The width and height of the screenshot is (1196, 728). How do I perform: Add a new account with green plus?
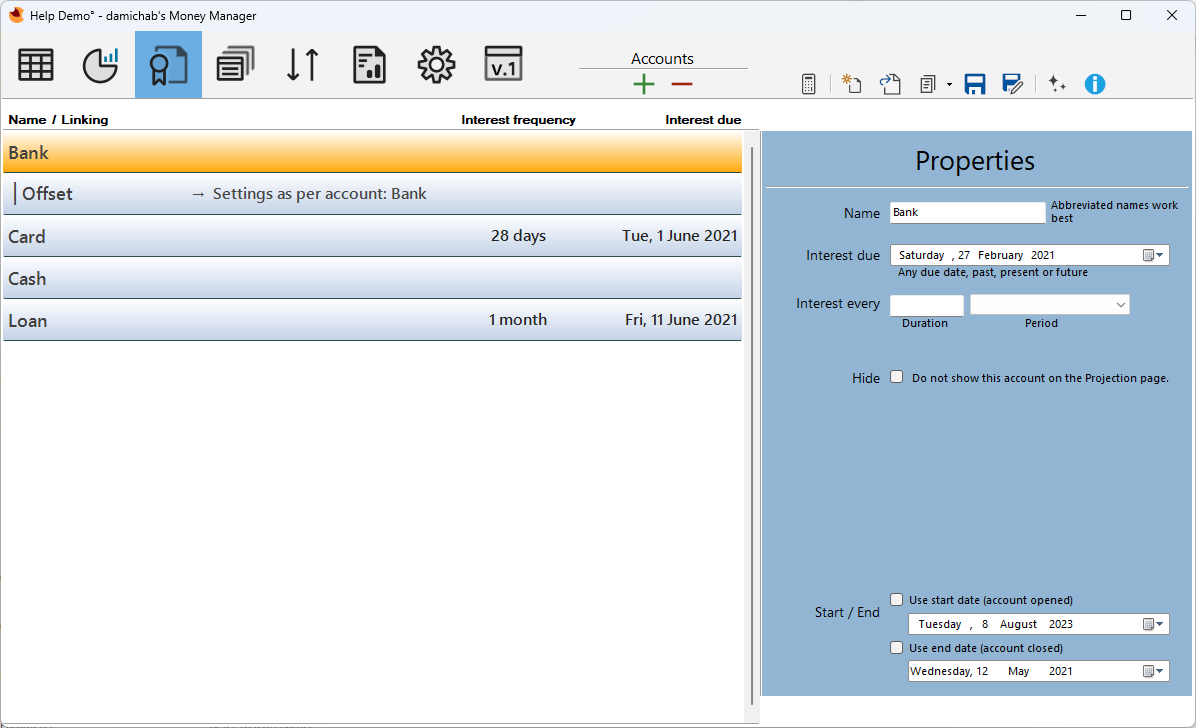pyautogui.click(x=644, y=84)
